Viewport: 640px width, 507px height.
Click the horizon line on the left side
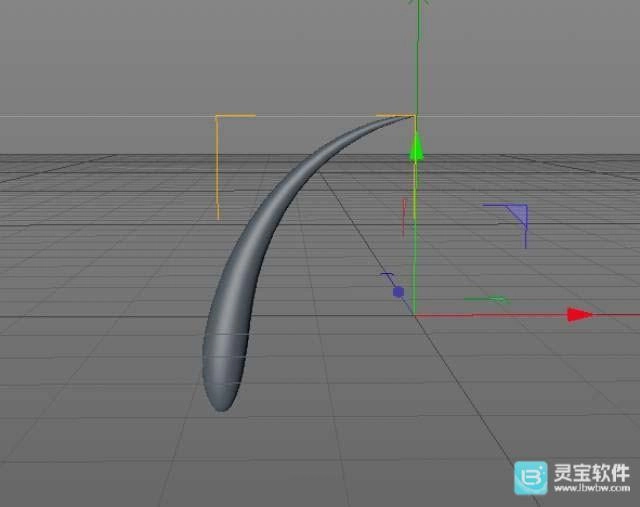[100, 115]
